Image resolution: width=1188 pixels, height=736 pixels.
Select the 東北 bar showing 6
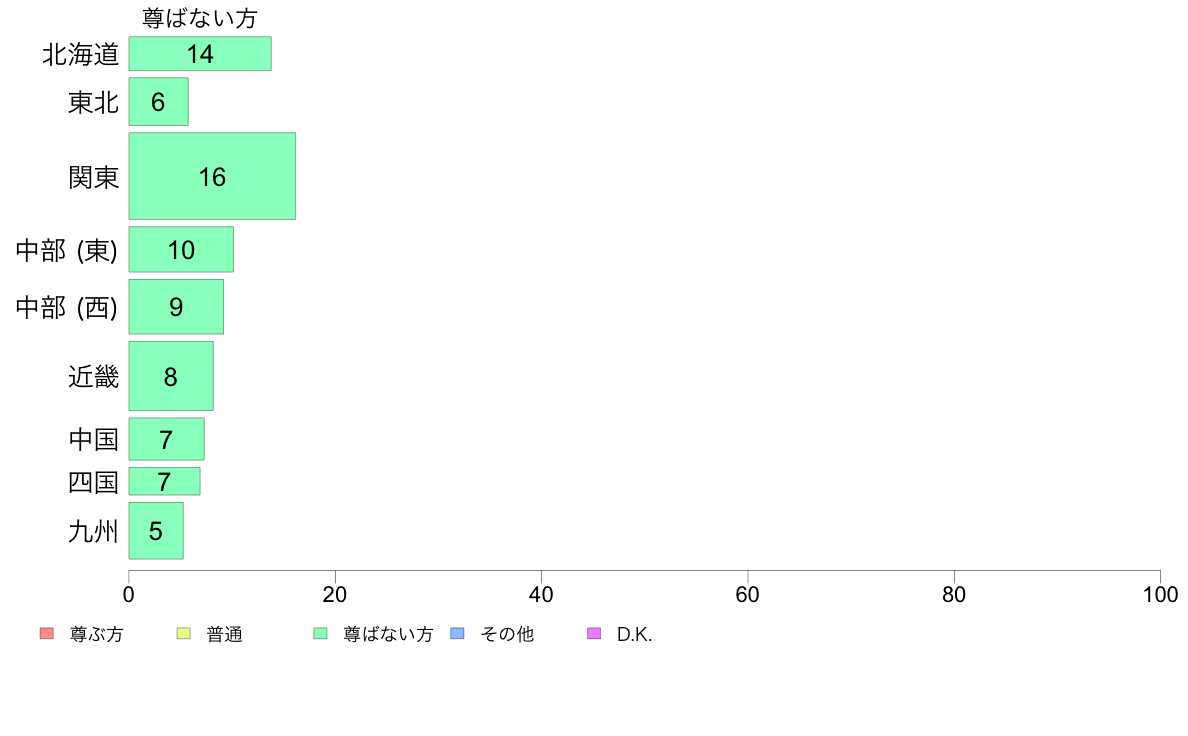click(158, 102)
